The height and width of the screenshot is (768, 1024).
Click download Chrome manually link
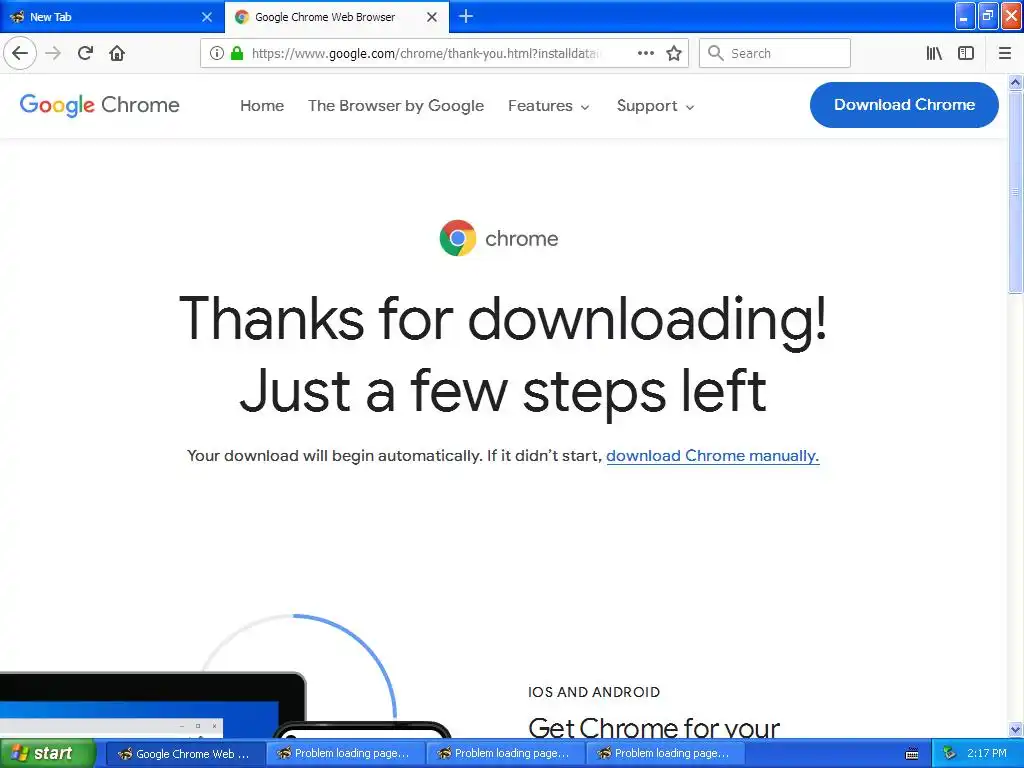(x=712, y=456)
